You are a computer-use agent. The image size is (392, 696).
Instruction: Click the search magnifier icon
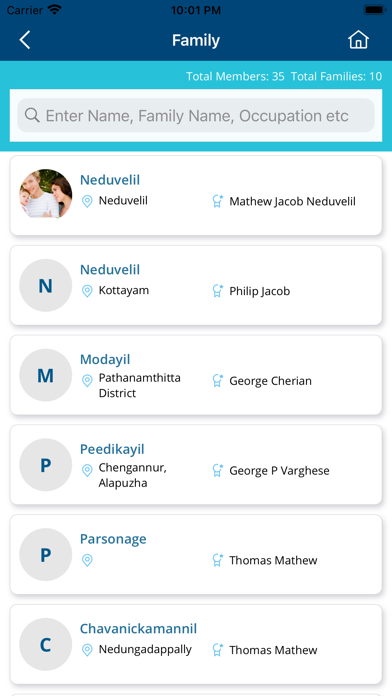(x=32, y=115)
